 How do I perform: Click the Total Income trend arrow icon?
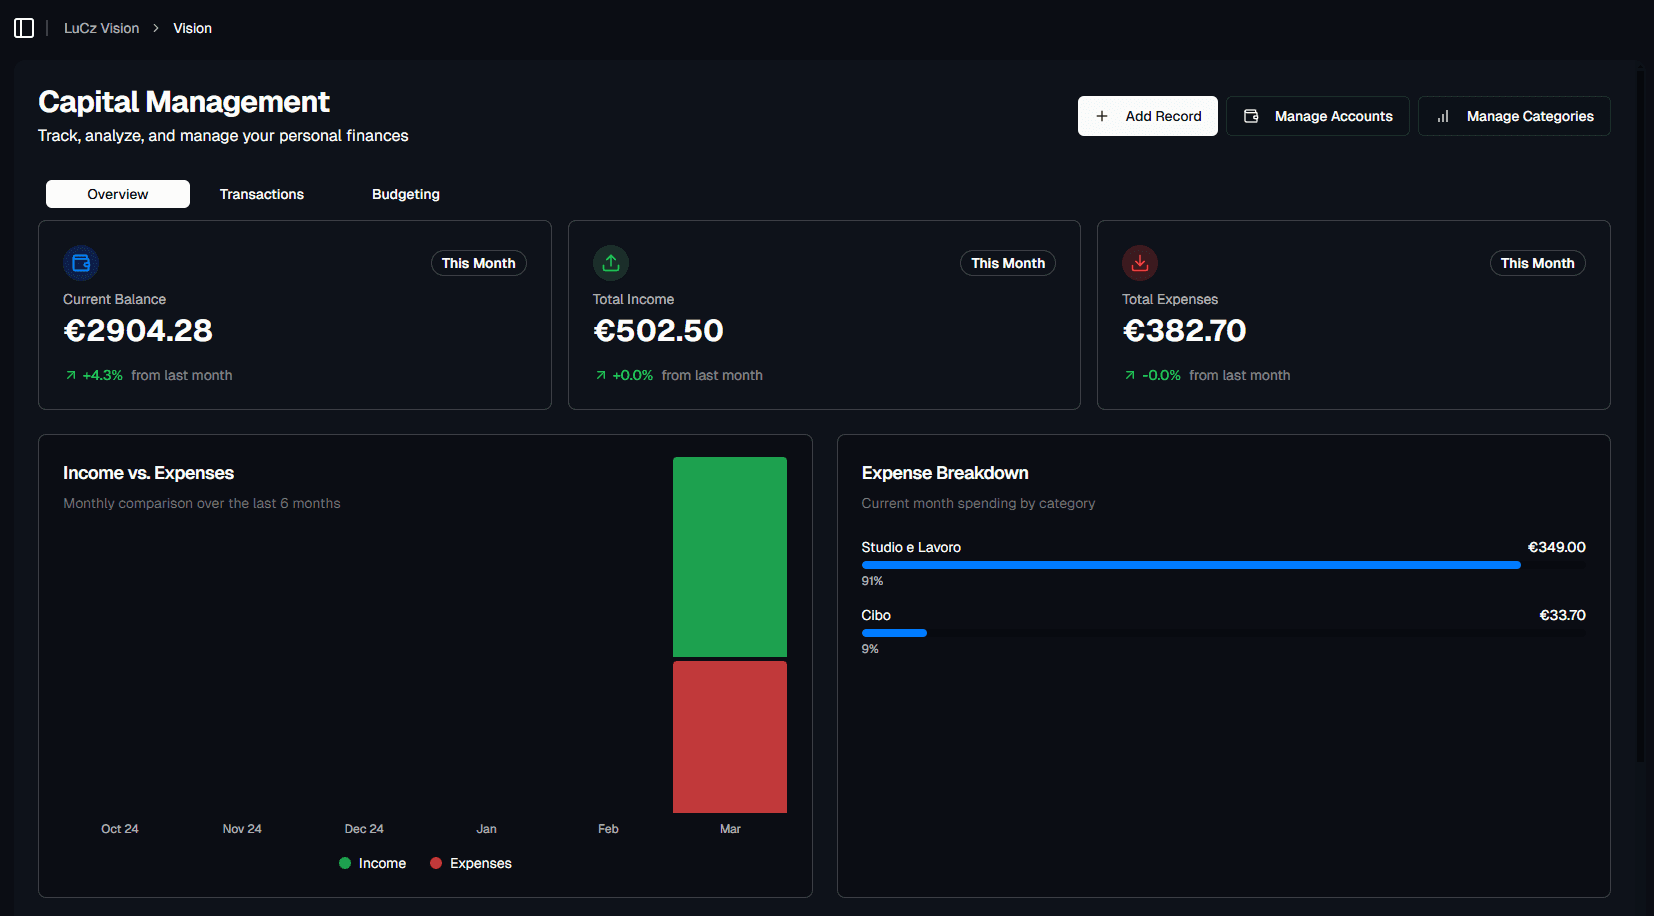(601, 375)
